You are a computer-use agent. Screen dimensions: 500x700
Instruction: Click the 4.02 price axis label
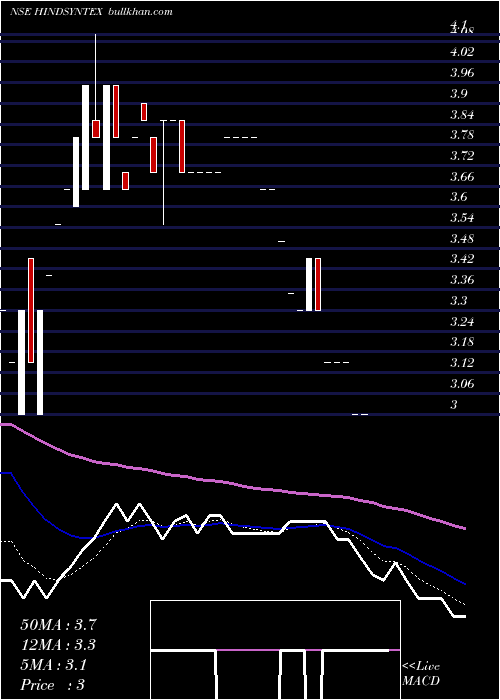click(462, 52)
